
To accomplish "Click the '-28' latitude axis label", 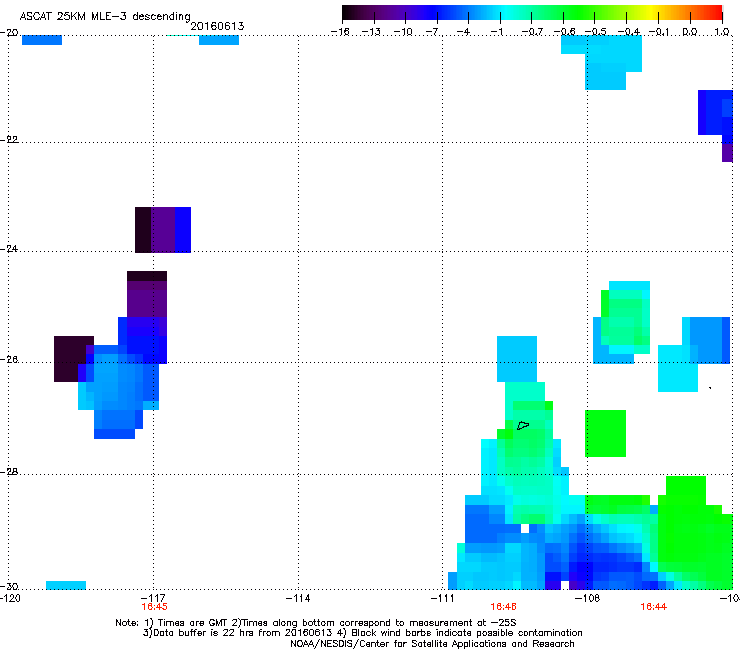I will tap(9, 472).
